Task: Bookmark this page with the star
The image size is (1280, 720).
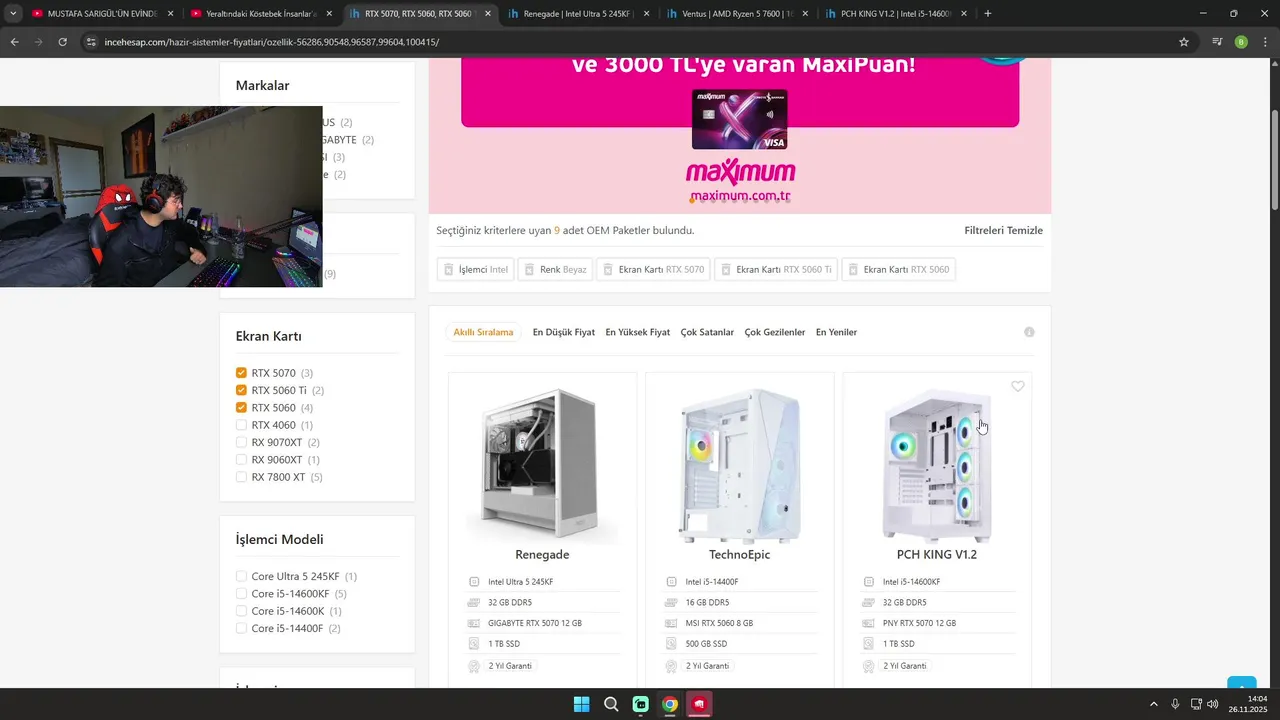Action: [1184, 42]
